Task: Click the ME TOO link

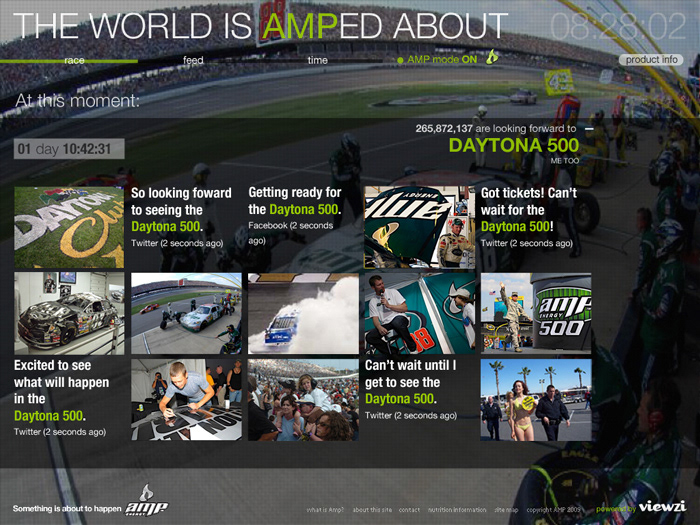Action: point(564,161)
